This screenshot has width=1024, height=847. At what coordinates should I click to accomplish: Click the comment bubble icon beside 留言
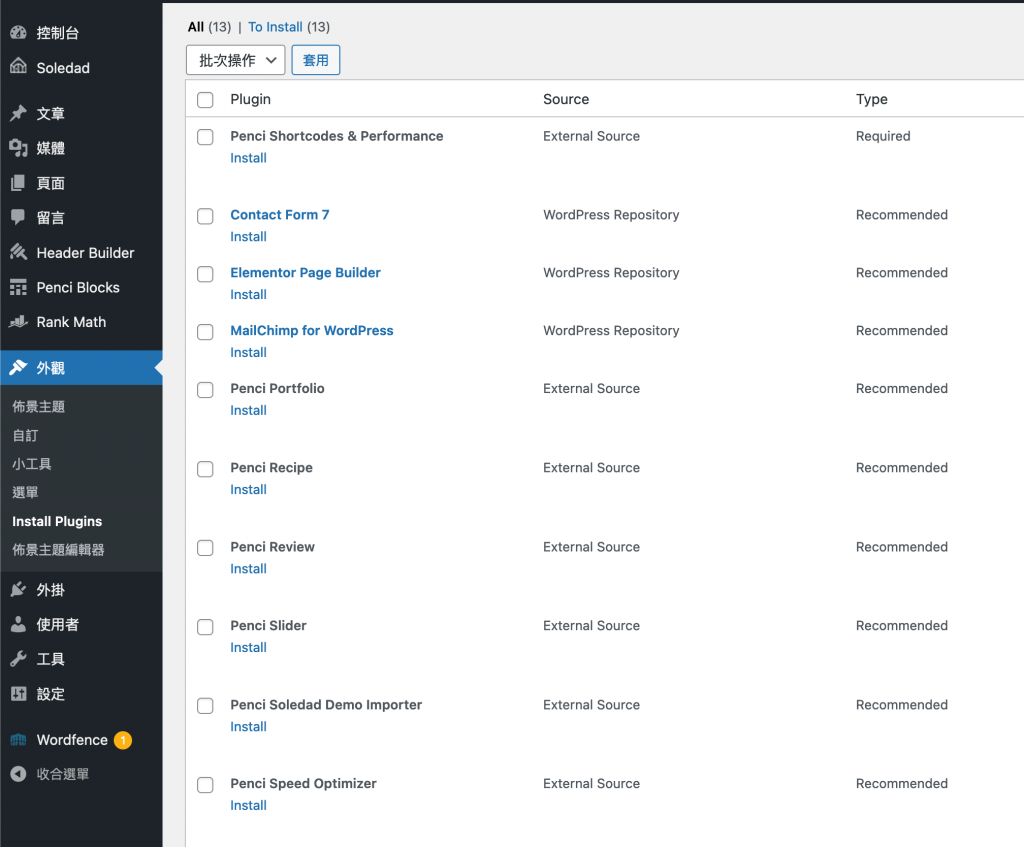pos(18,217)
